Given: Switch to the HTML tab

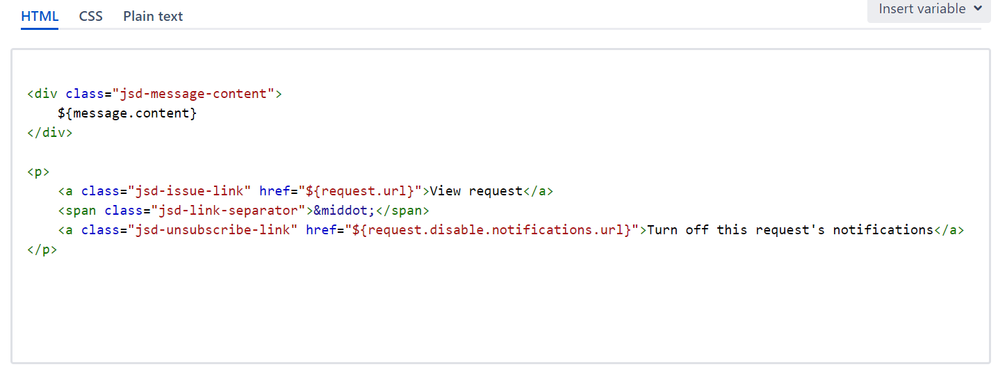Looking at the screenshot, I should [39, 17].
